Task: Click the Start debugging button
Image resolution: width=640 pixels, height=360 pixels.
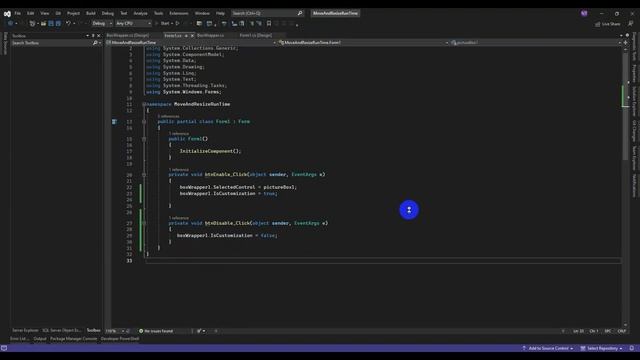Action: tap(162, 24)
